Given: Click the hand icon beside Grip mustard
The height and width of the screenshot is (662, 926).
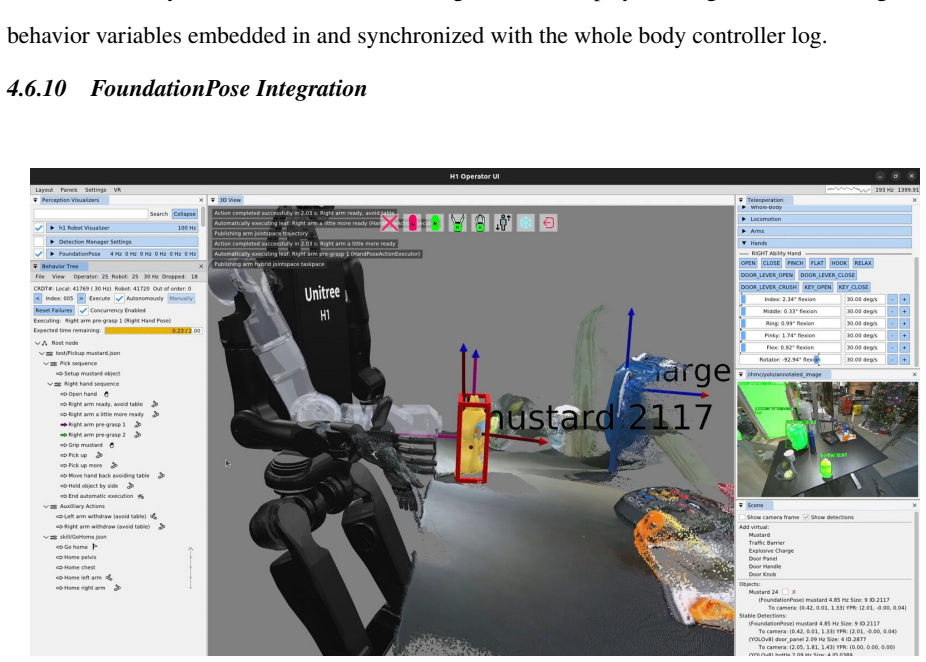Looking at the screenshot, I should (x=112, y=445).
